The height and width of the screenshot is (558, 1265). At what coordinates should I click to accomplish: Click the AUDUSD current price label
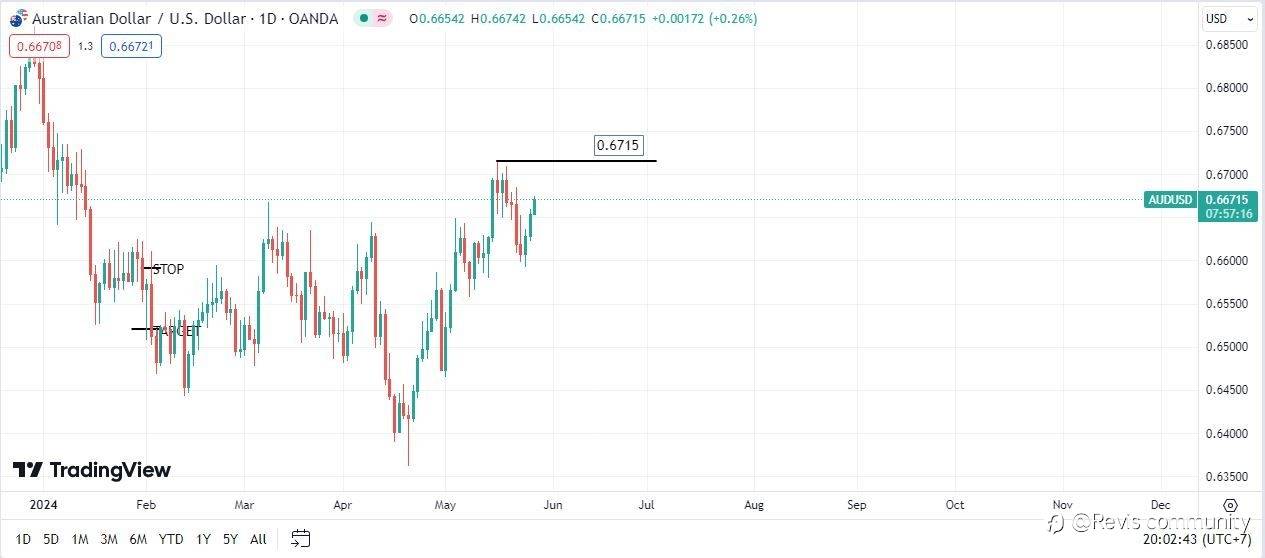(x=1171, y=200)
